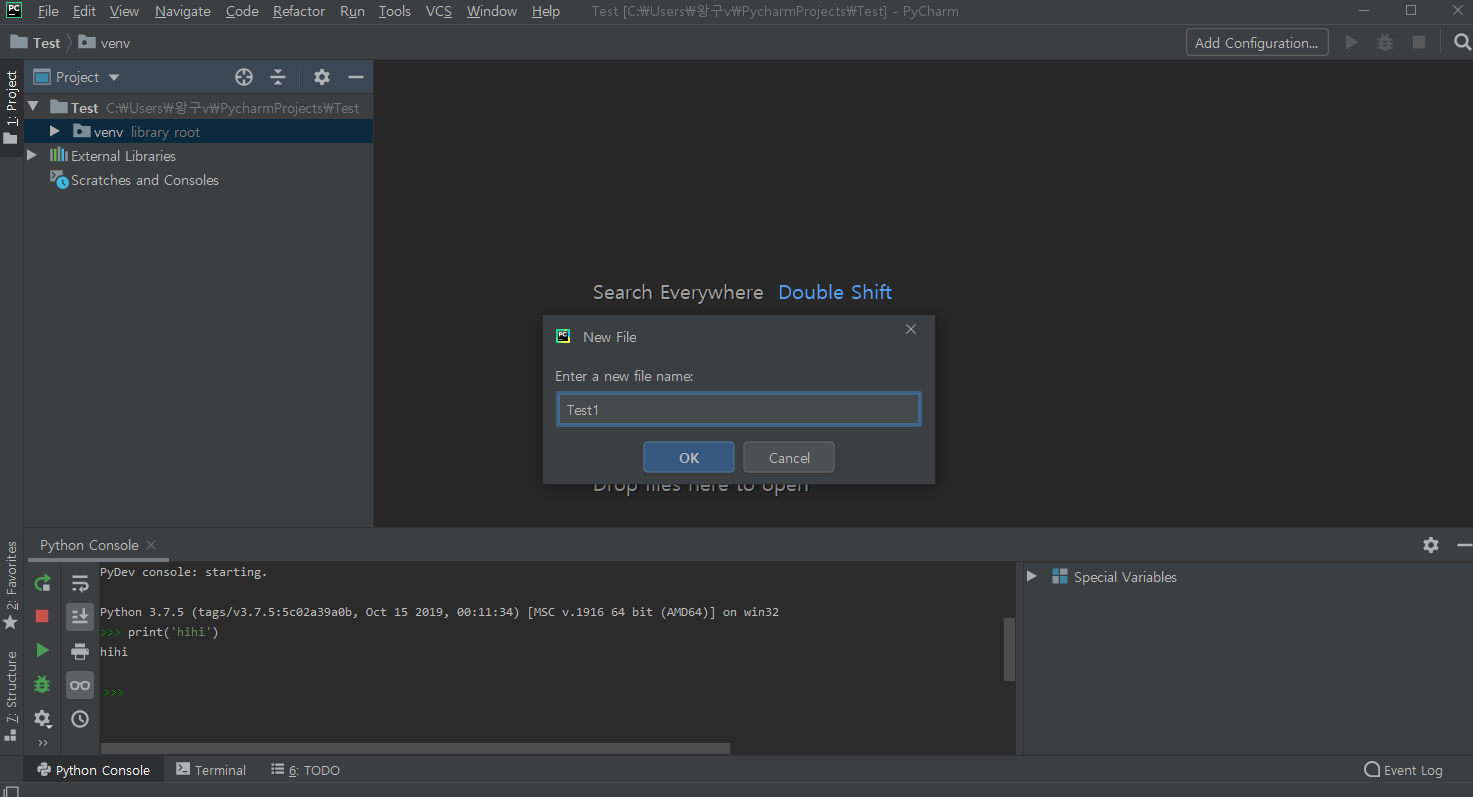This screenshot has width=1473, height=797.
Task: Click Attach Debugger bug icon in console
Action: [x=42, y=684]
